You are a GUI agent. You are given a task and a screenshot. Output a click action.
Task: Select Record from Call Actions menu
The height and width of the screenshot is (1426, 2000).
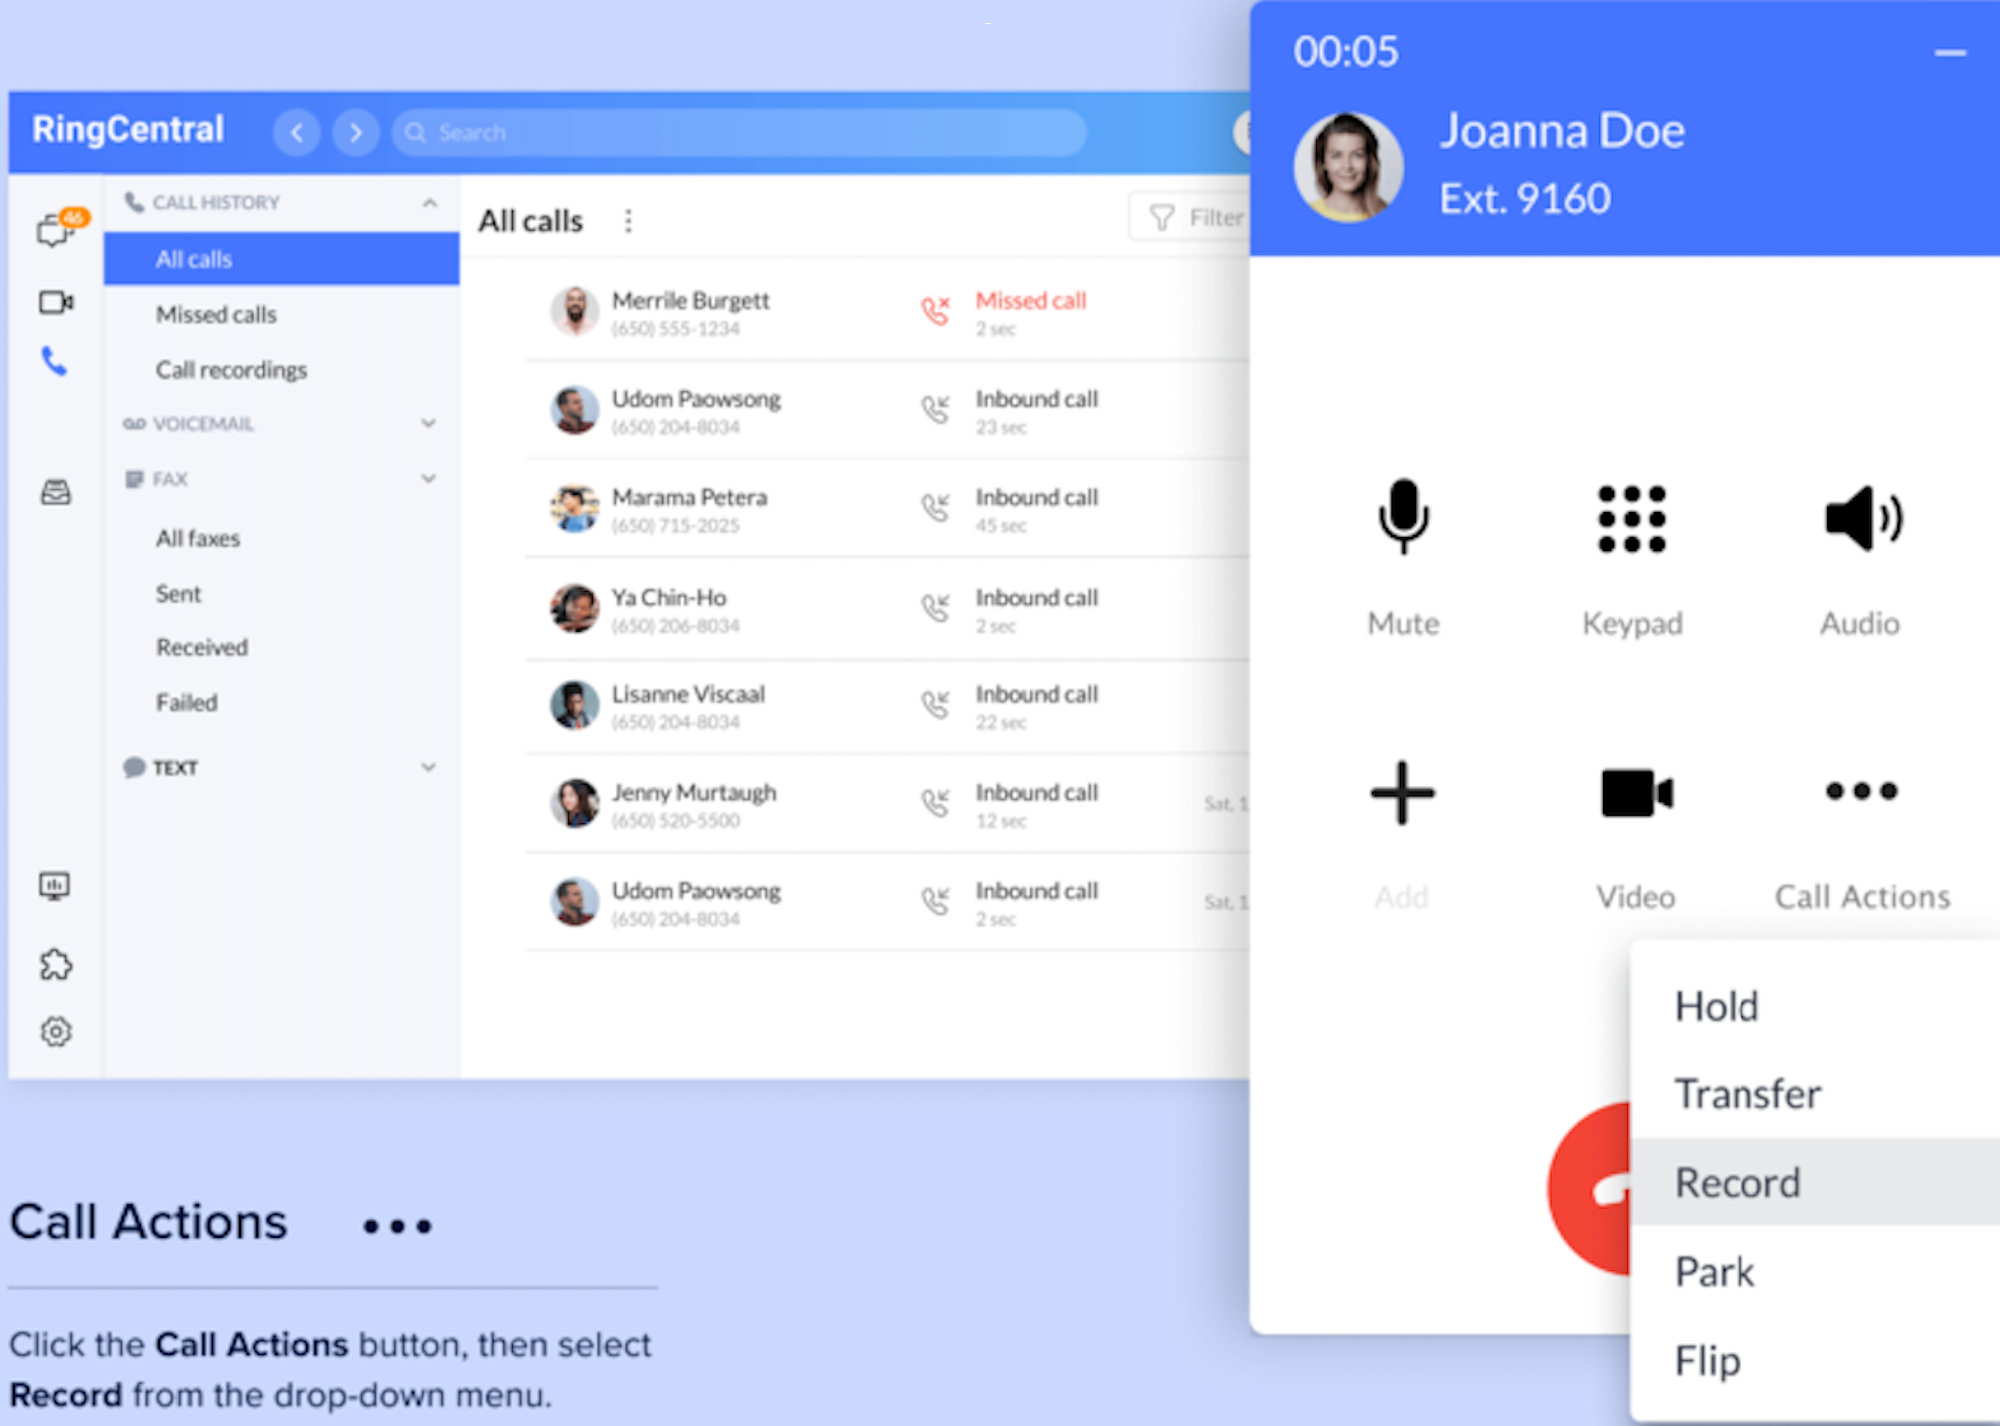pos(1741,1182)
